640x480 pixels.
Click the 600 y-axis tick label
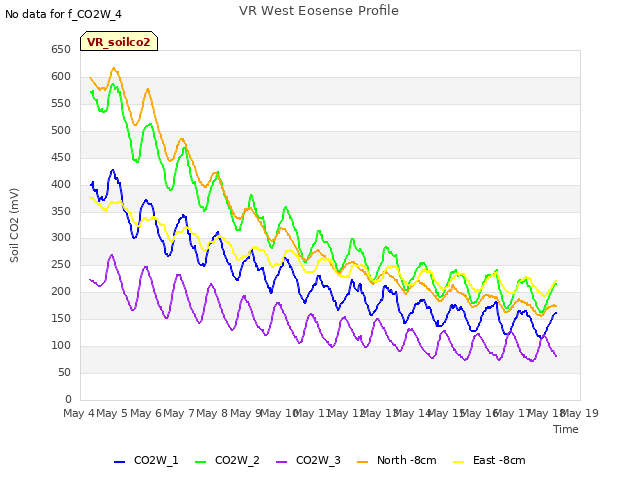61,76
